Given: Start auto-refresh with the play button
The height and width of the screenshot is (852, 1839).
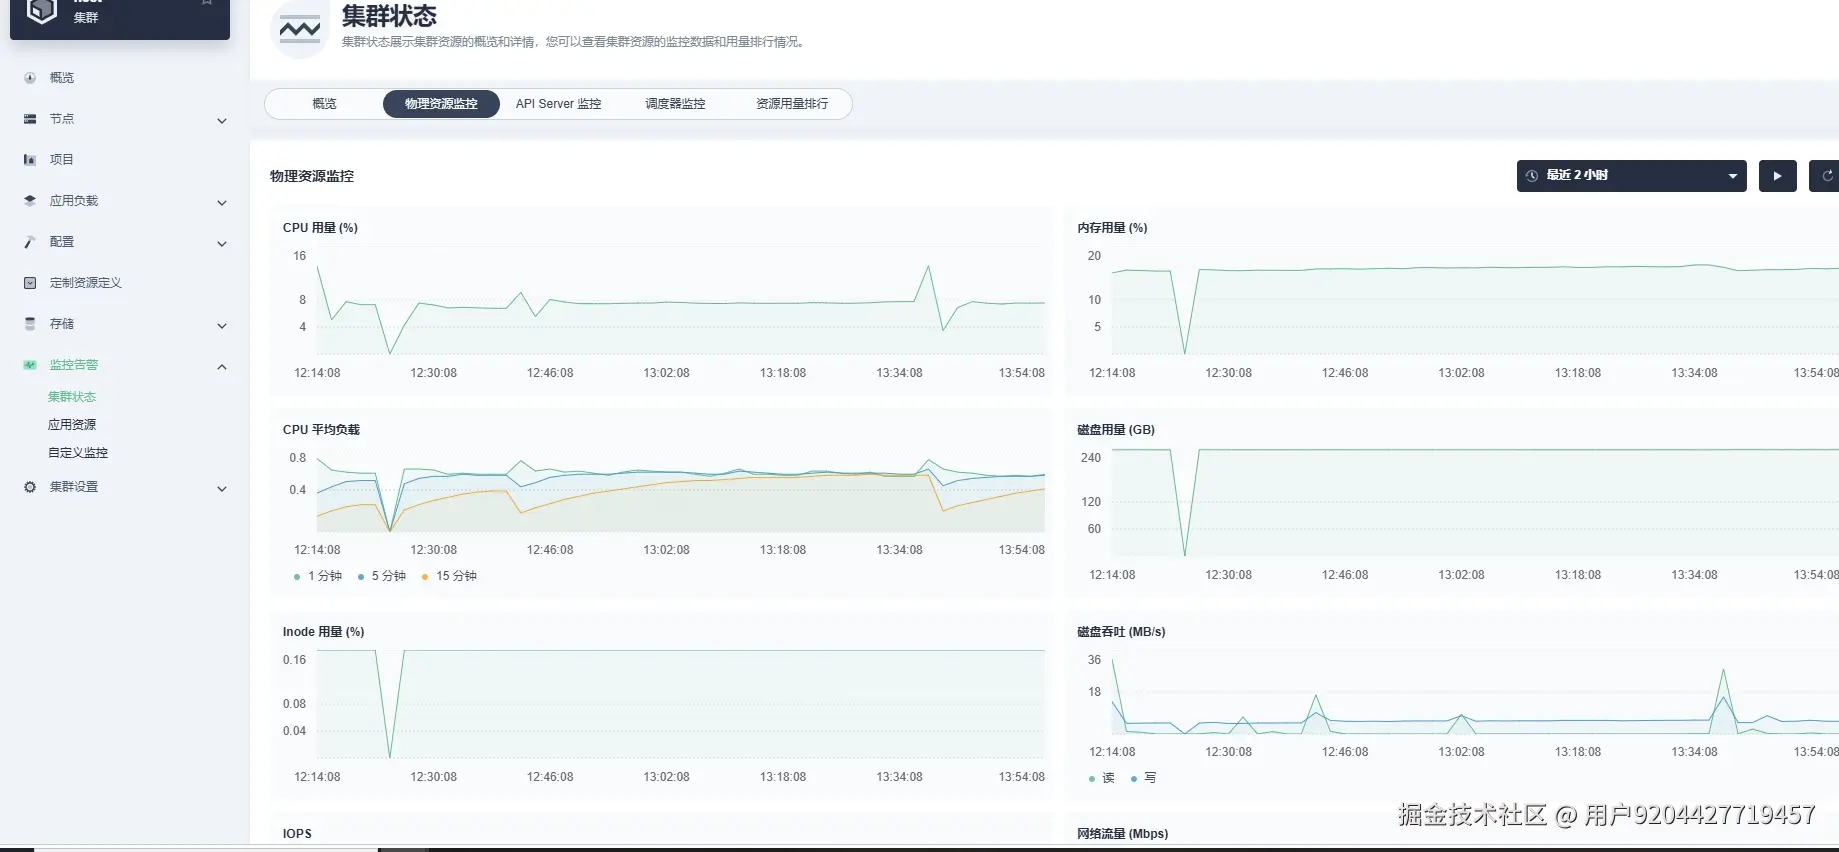Looking at the screenshot, I should click(x=1778, y=176).
